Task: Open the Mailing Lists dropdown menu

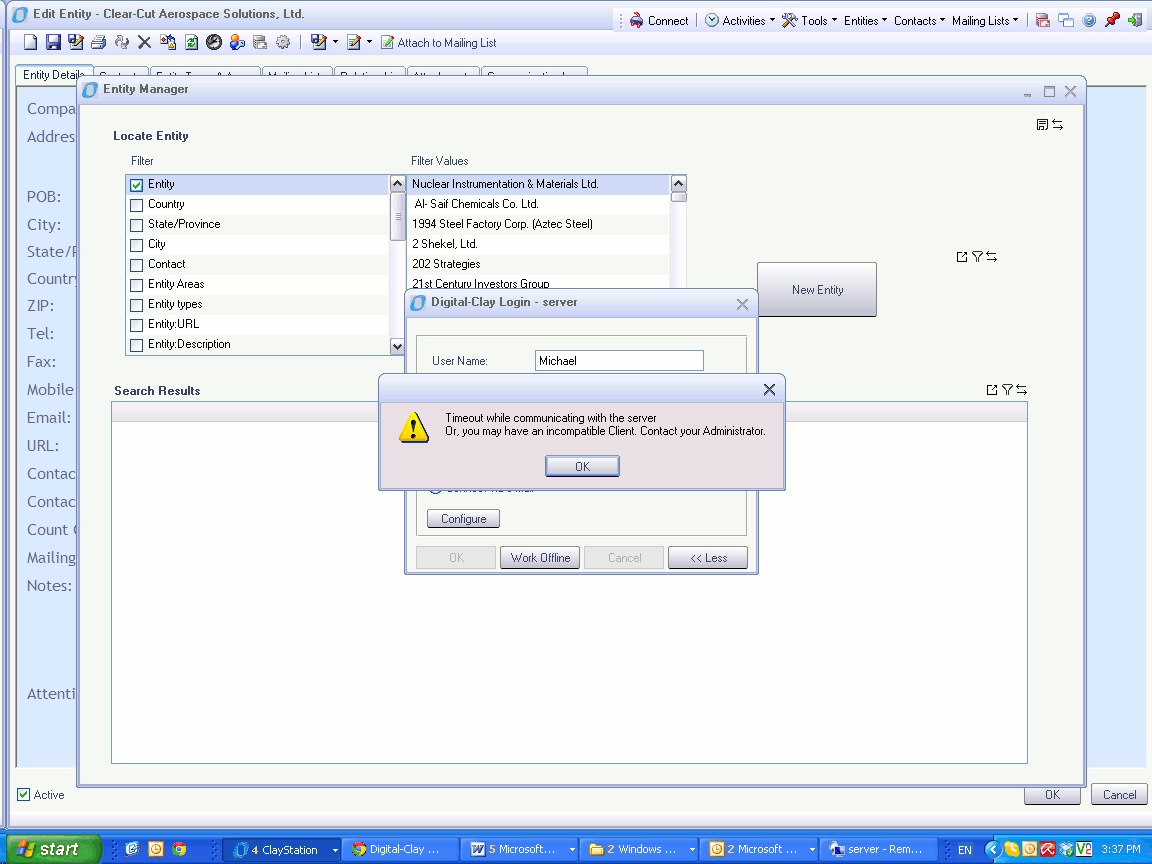Action: [985, 21]
